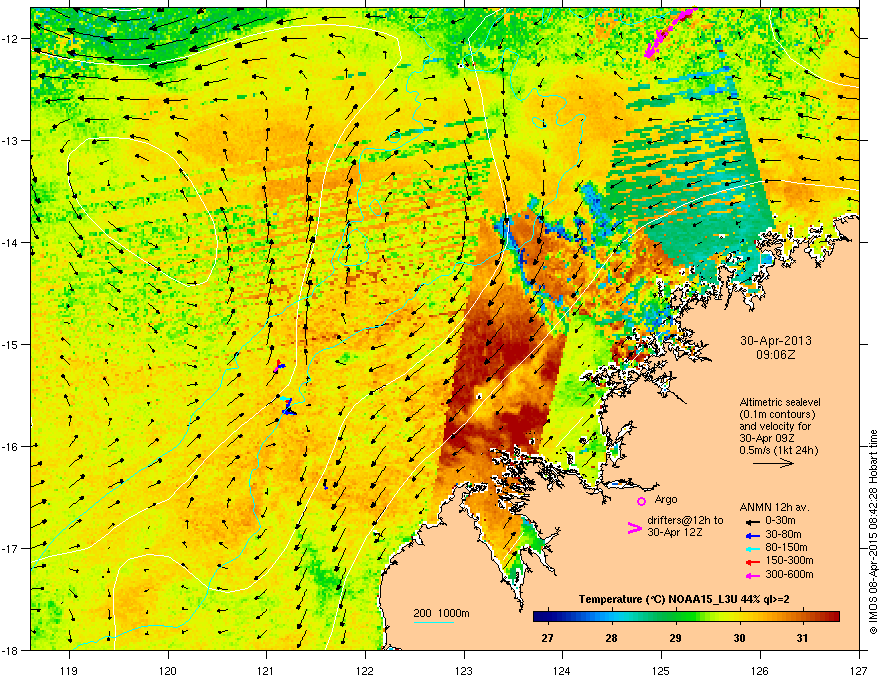Click the 121 longitude axis label
This screenshot has height=680, width=880.
[x=267, y=670]
